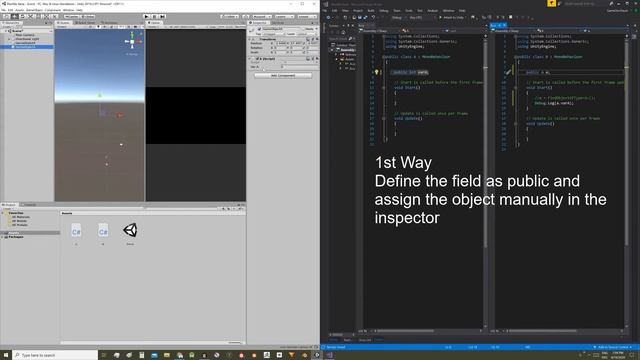The image size is (640, 360).
Task: Activate the highlighted right editor tab
Action: tap(498, 25)
